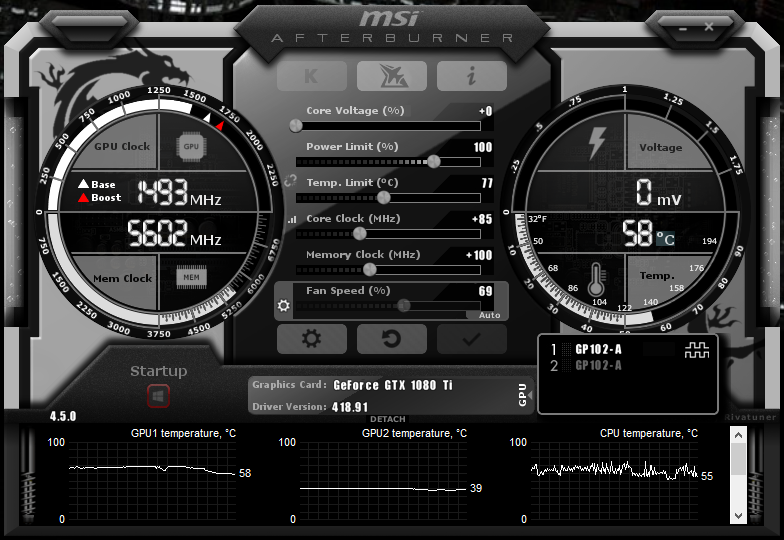Click the monitor scrollbar up arrow
The width and height of the screenshot is (784, 540).
tap(738, 436)
